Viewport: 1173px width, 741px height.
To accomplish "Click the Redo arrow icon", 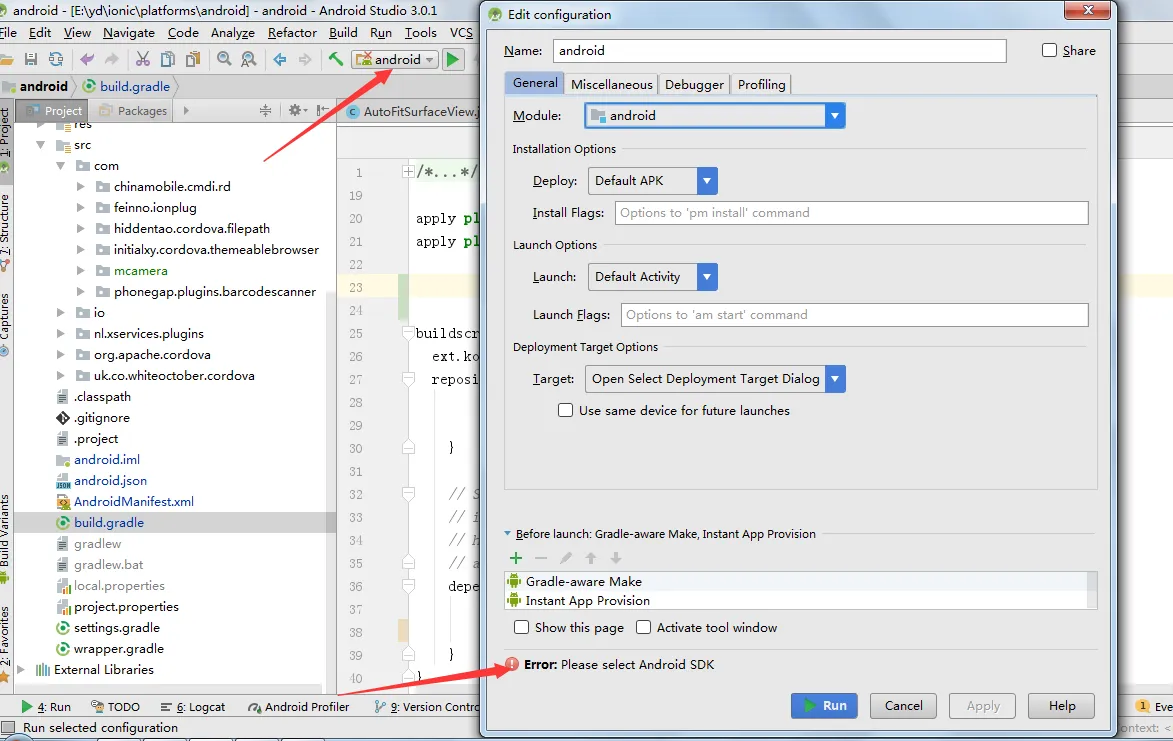I will [112, 59].
